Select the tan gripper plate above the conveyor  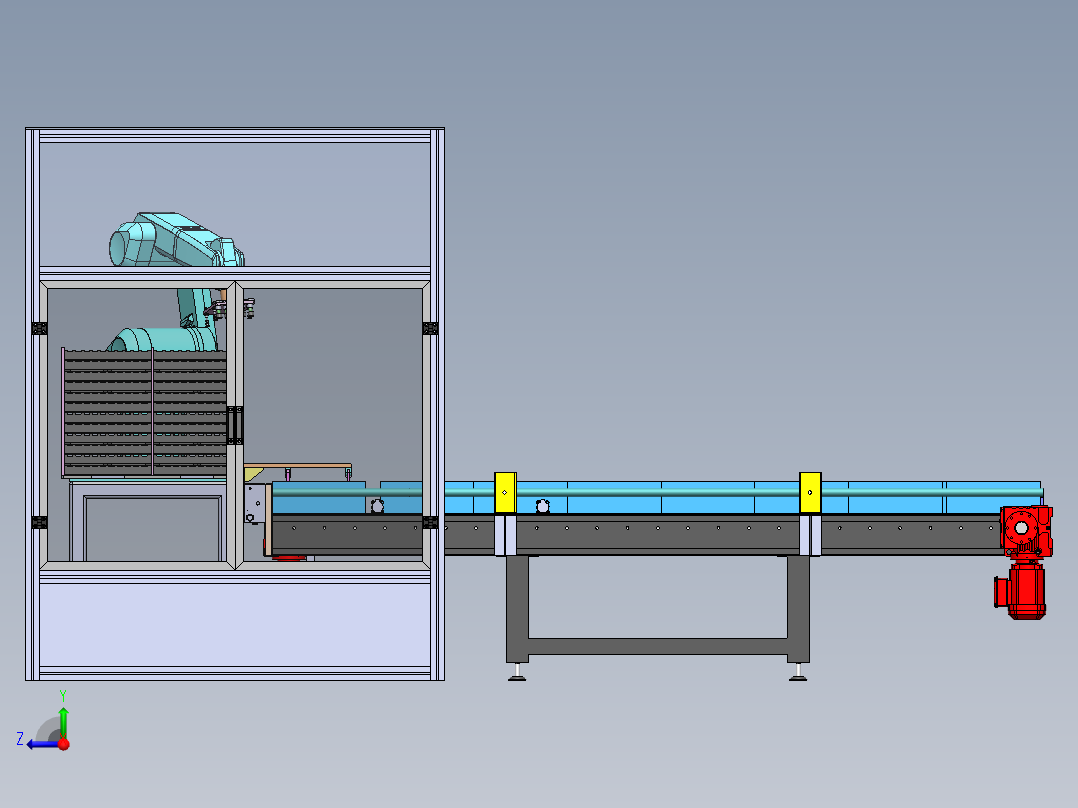coord(298,466)
